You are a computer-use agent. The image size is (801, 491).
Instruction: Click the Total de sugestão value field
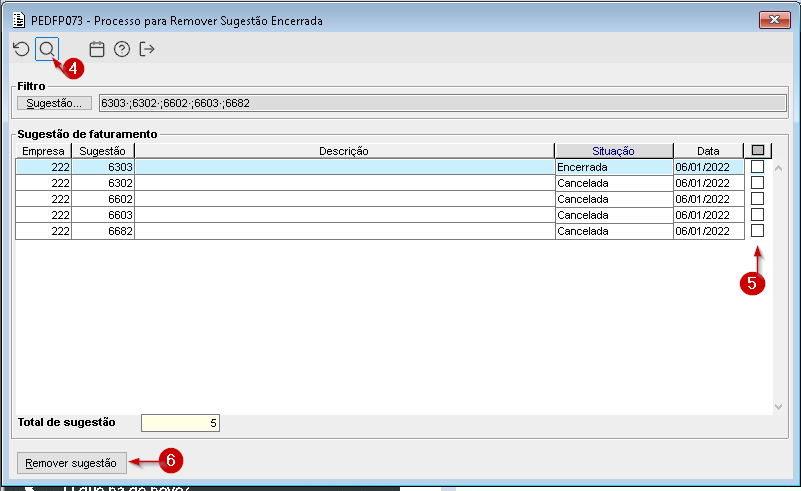(180, 423)
